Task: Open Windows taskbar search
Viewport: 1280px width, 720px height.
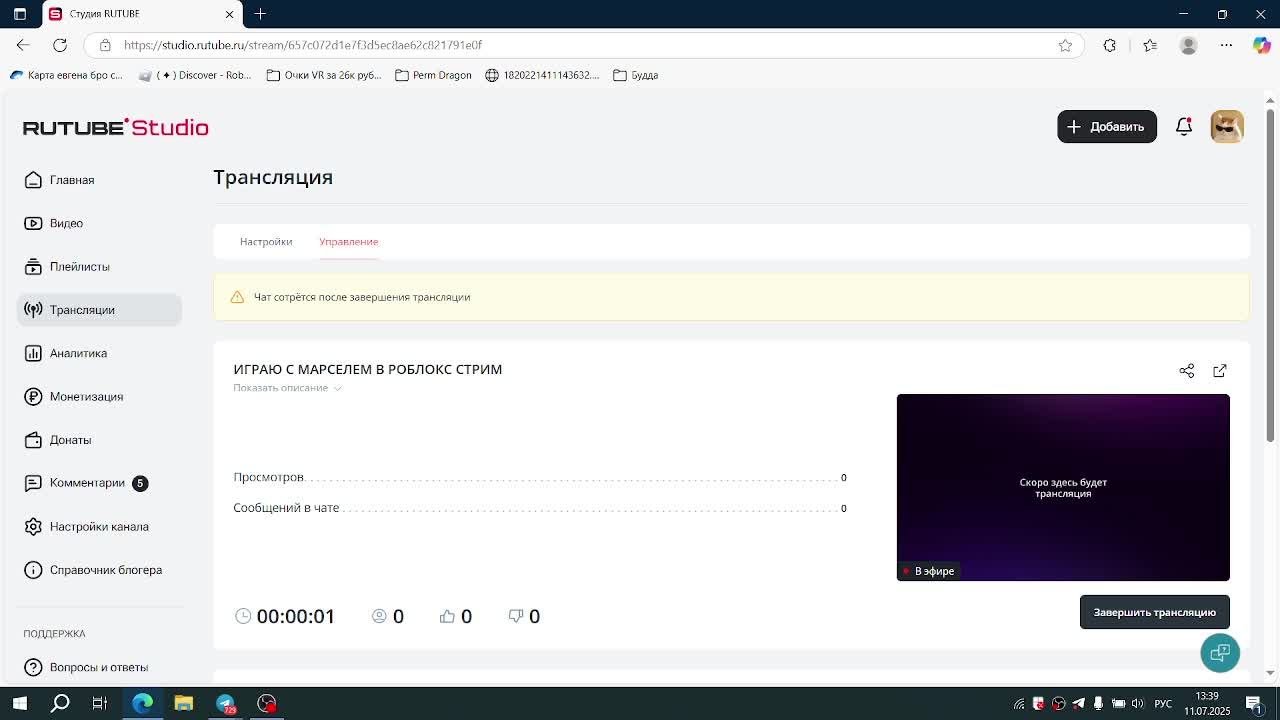Action: pos(60,703)
